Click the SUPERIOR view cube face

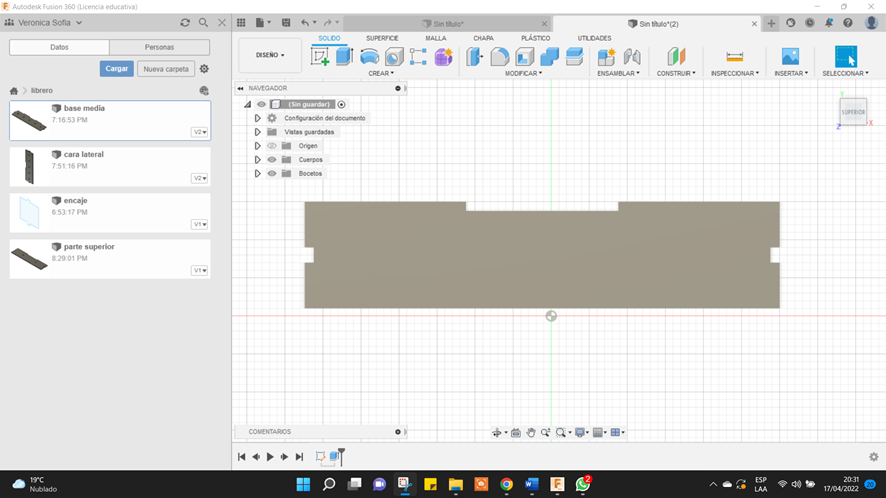[853, 112]
